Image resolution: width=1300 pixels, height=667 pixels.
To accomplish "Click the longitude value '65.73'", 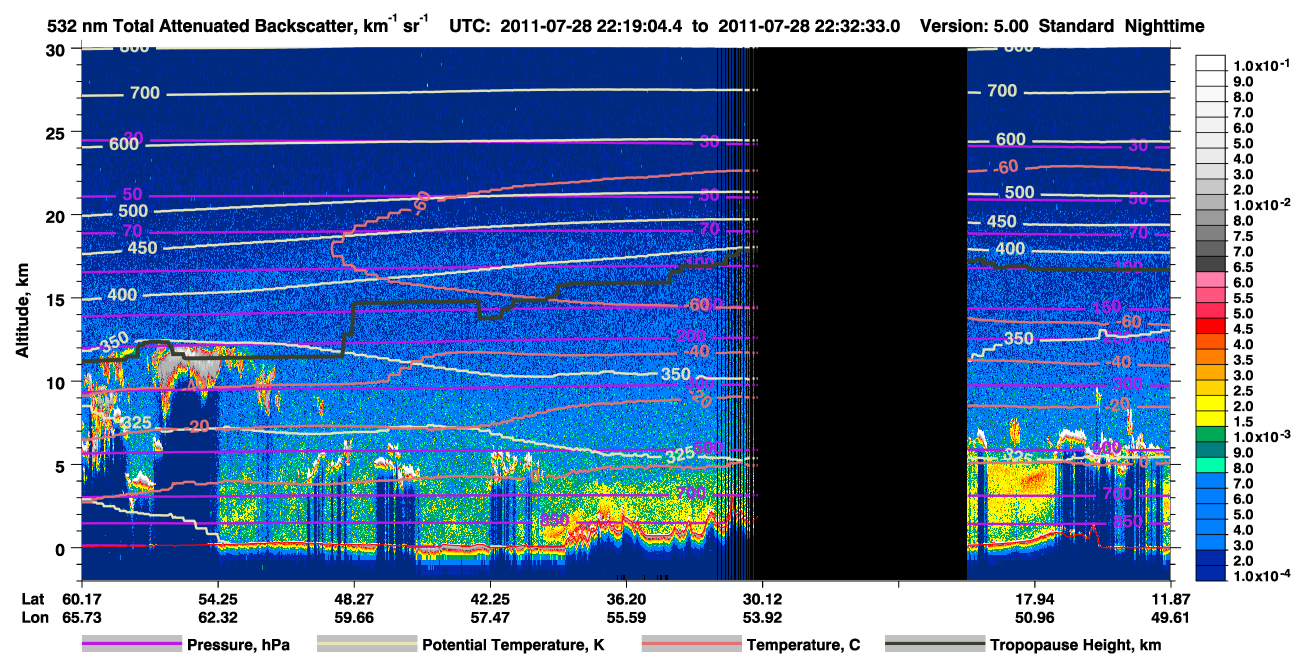I will pyautogui.click(x=81, y=617).
